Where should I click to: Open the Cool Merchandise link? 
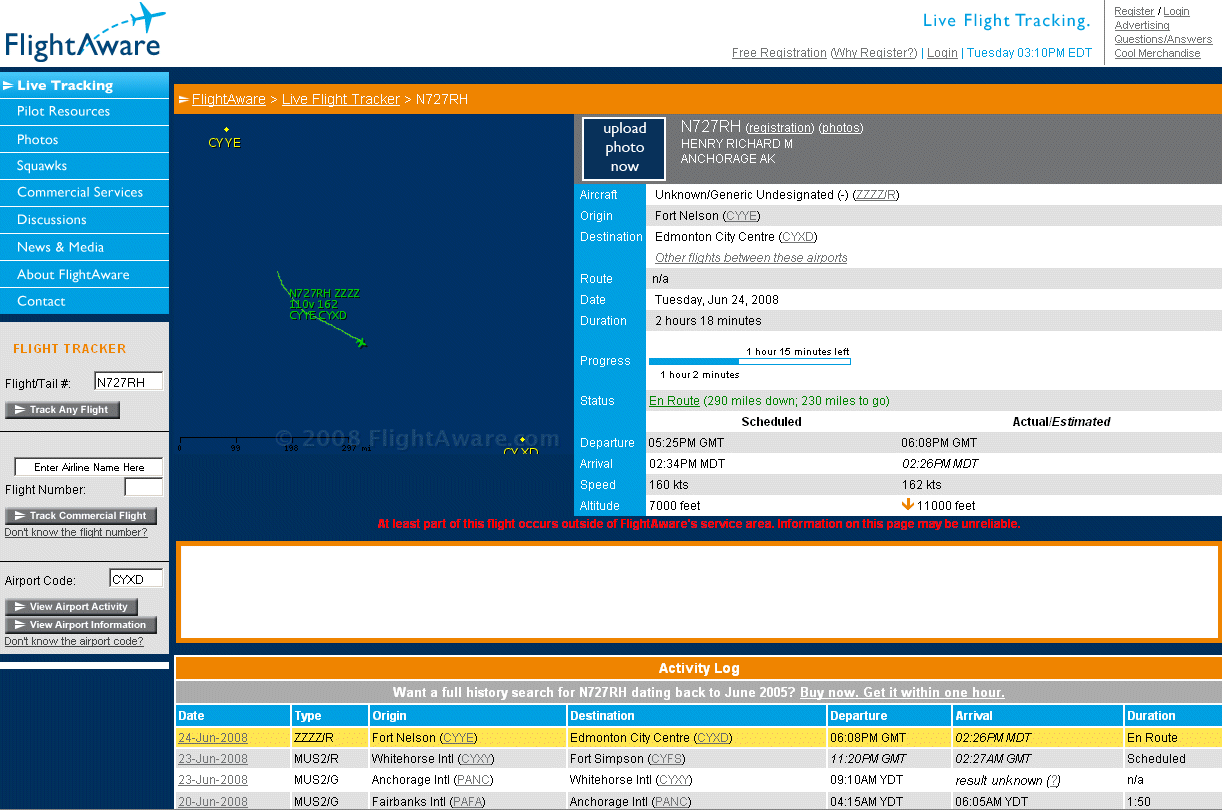coord(1157,54)
